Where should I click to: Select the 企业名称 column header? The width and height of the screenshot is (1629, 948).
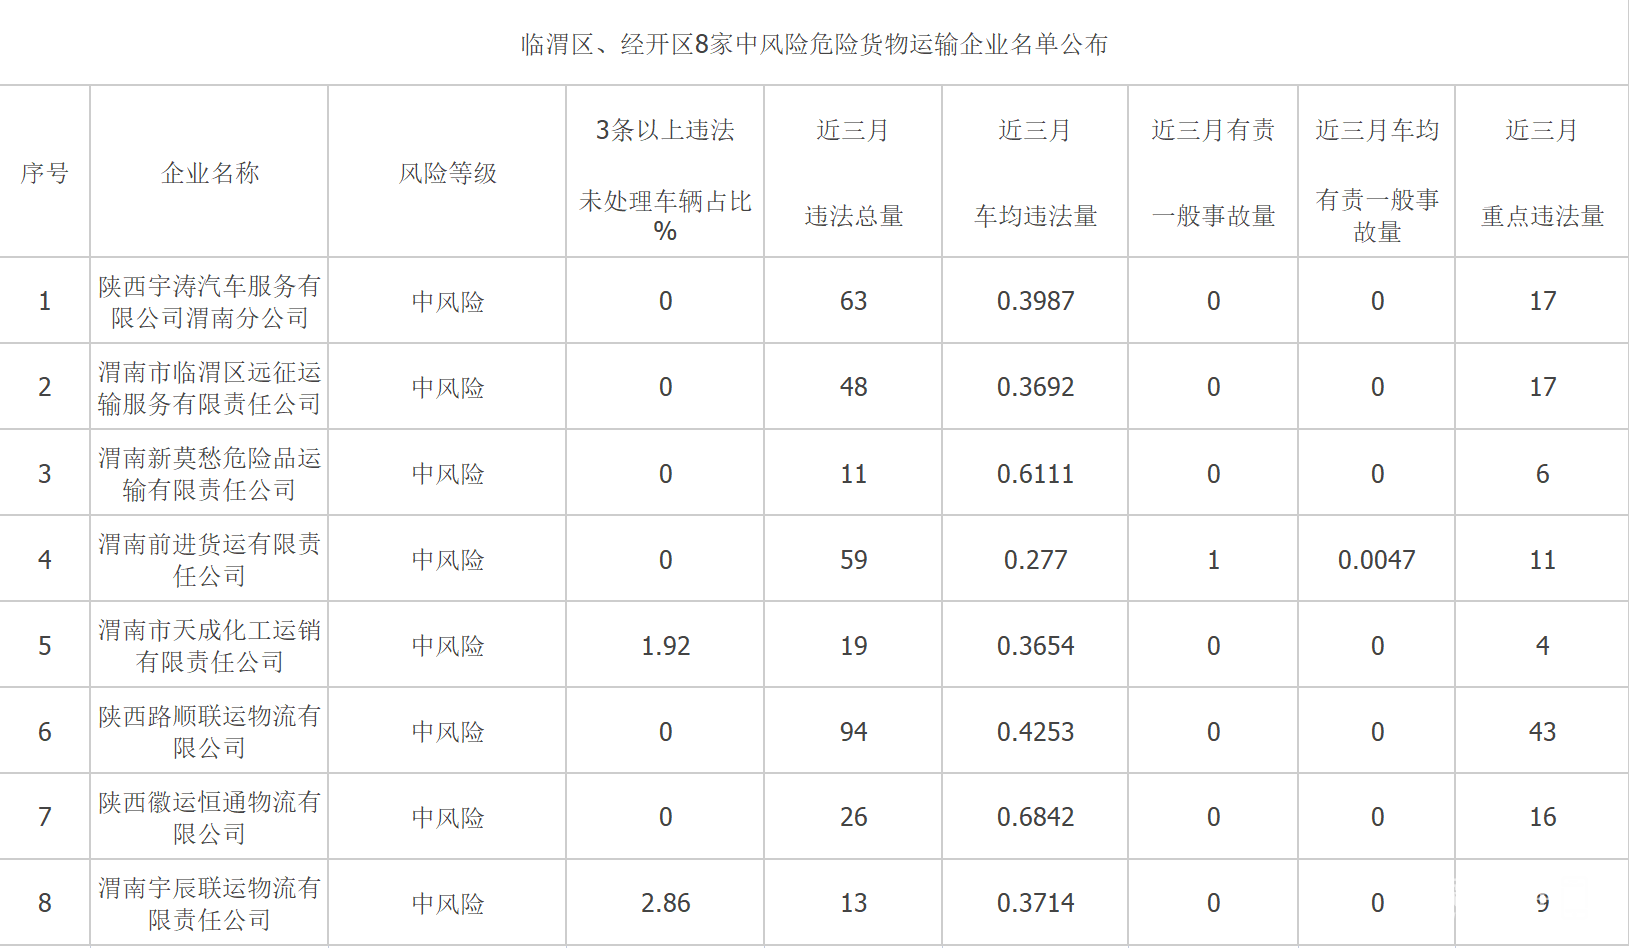click(209, 173)
